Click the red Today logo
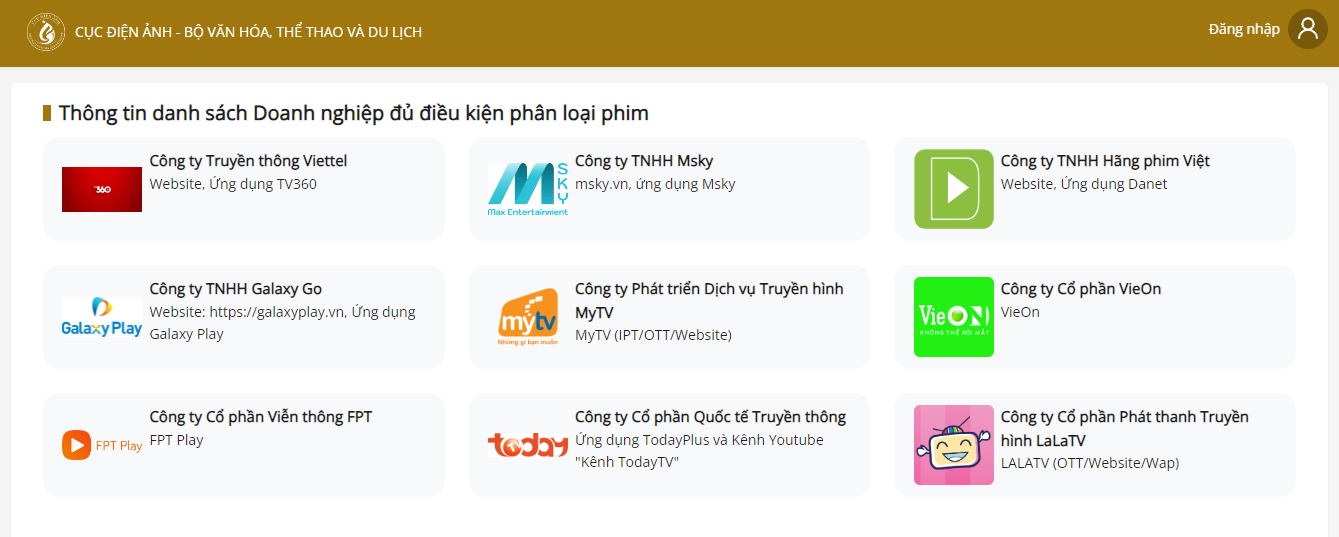 pos(528,445)
